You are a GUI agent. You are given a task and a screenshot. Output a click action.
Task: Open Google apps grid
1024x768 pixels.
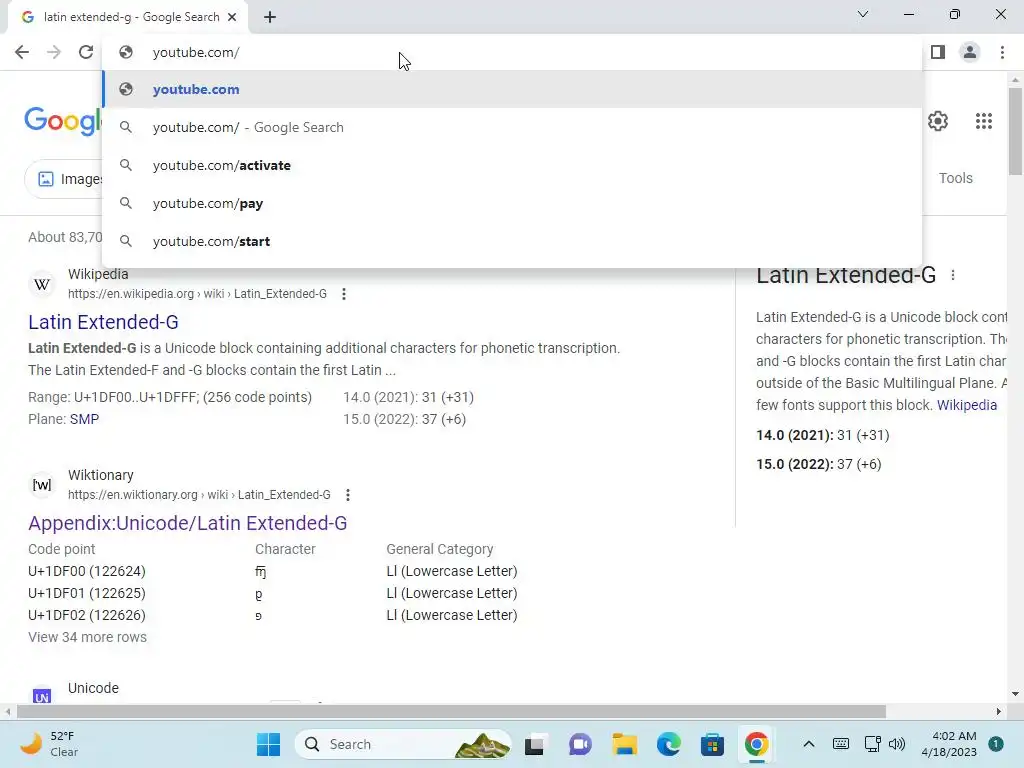click(x=984, y=121)
